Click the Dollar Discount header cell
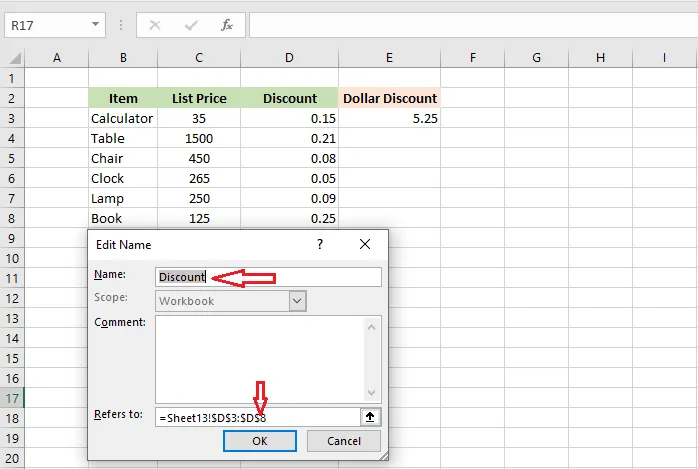This screenshot has width=698, height=469. click(390, 98)
